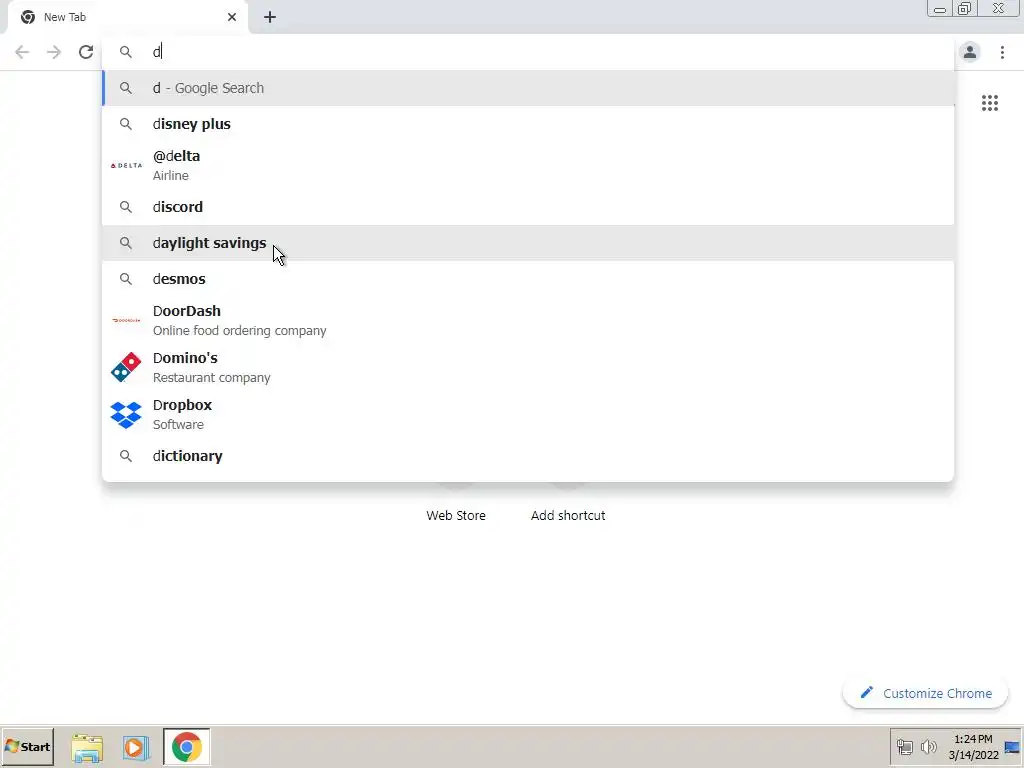
Task: Launch the media player taskbar icon
Action: click(136, 747)
